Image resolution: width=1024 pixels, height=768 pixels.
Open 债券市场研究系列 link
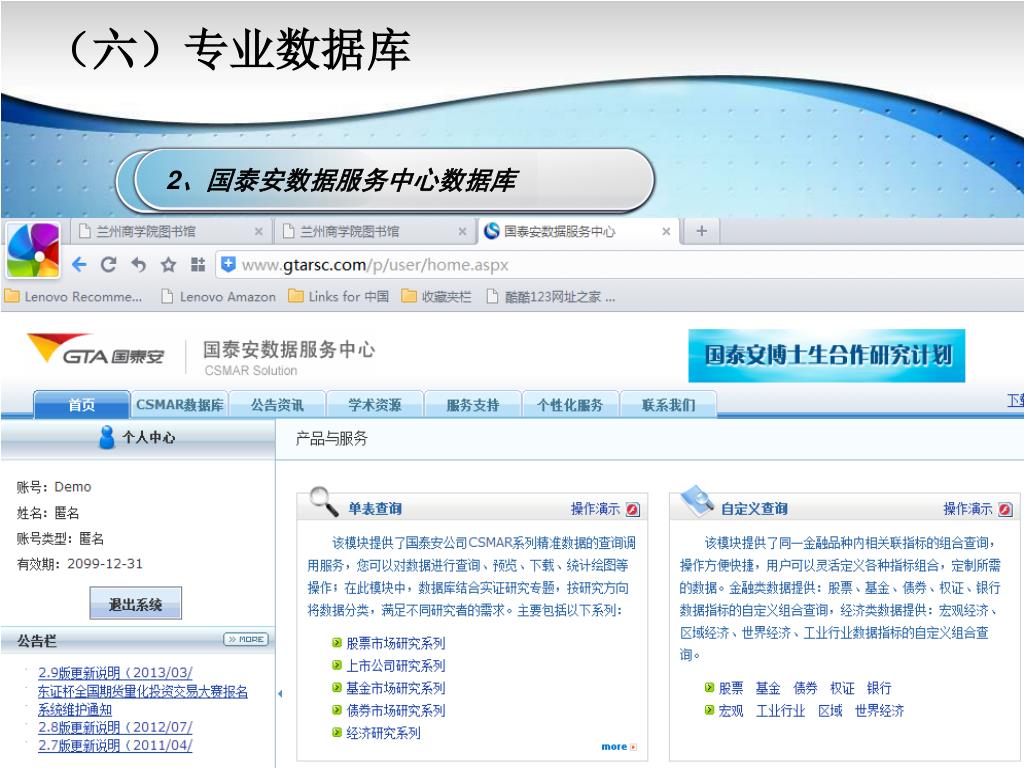[x=395, y=711]
